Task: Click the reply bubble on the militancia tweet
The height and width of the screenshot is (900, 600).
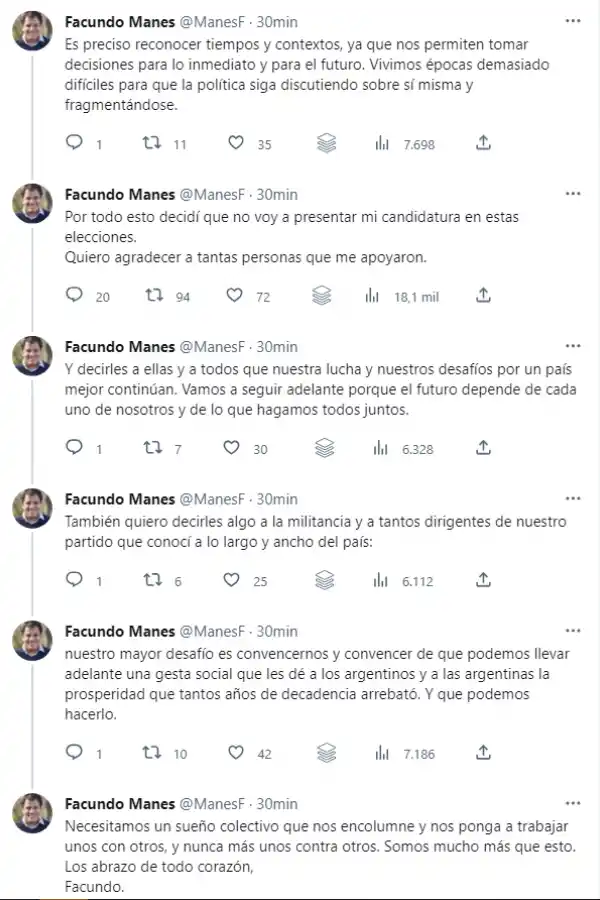Action: (x=75, y=579)
